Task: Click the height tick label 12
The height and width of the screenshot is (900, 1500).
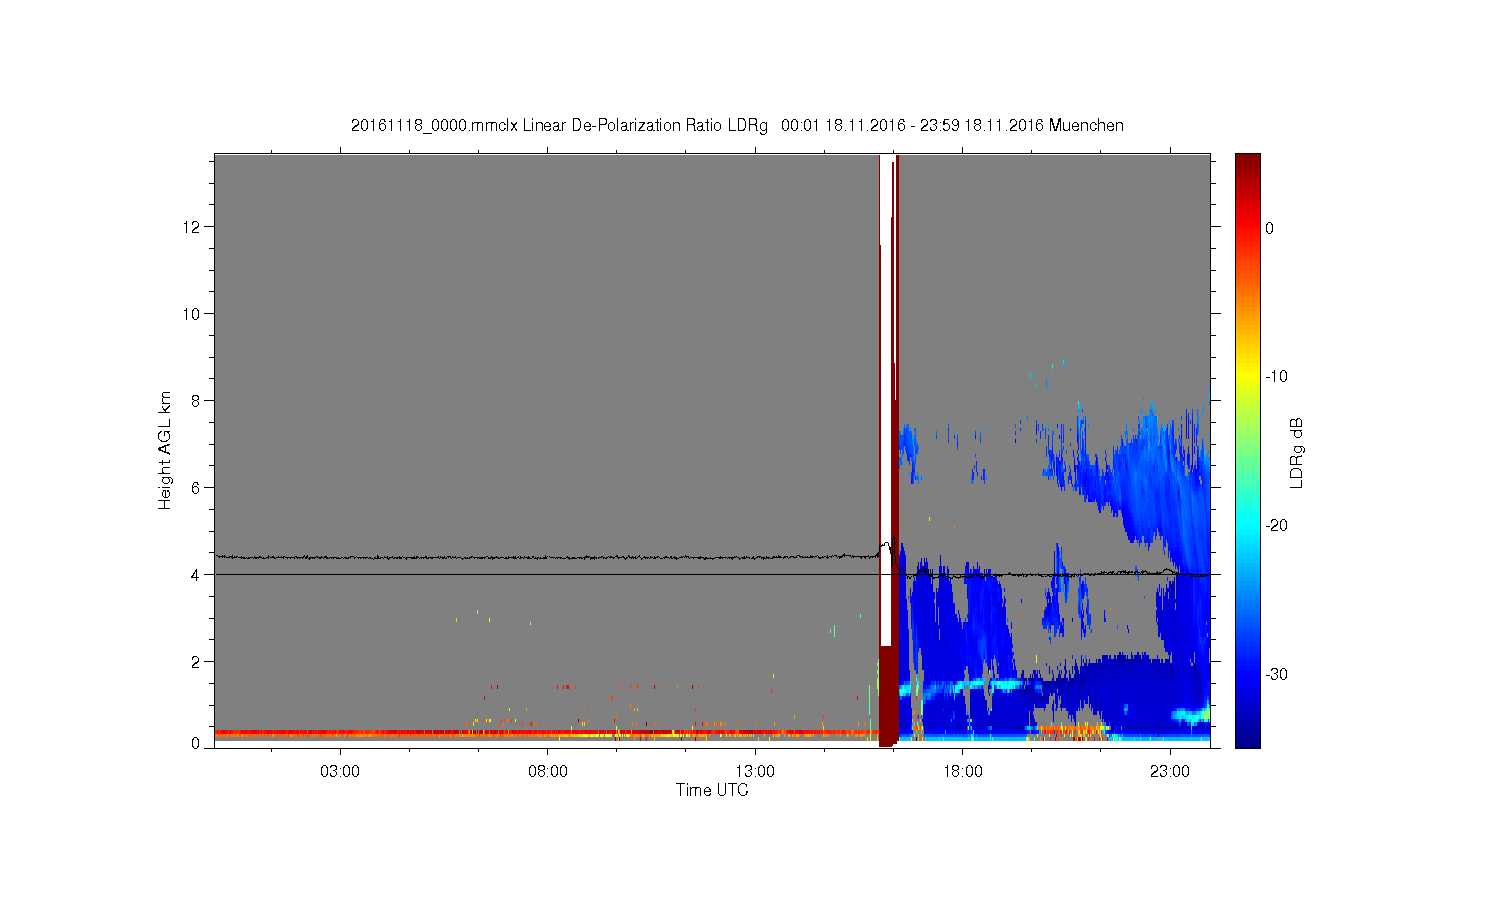Action: click(x=193, y=227)
